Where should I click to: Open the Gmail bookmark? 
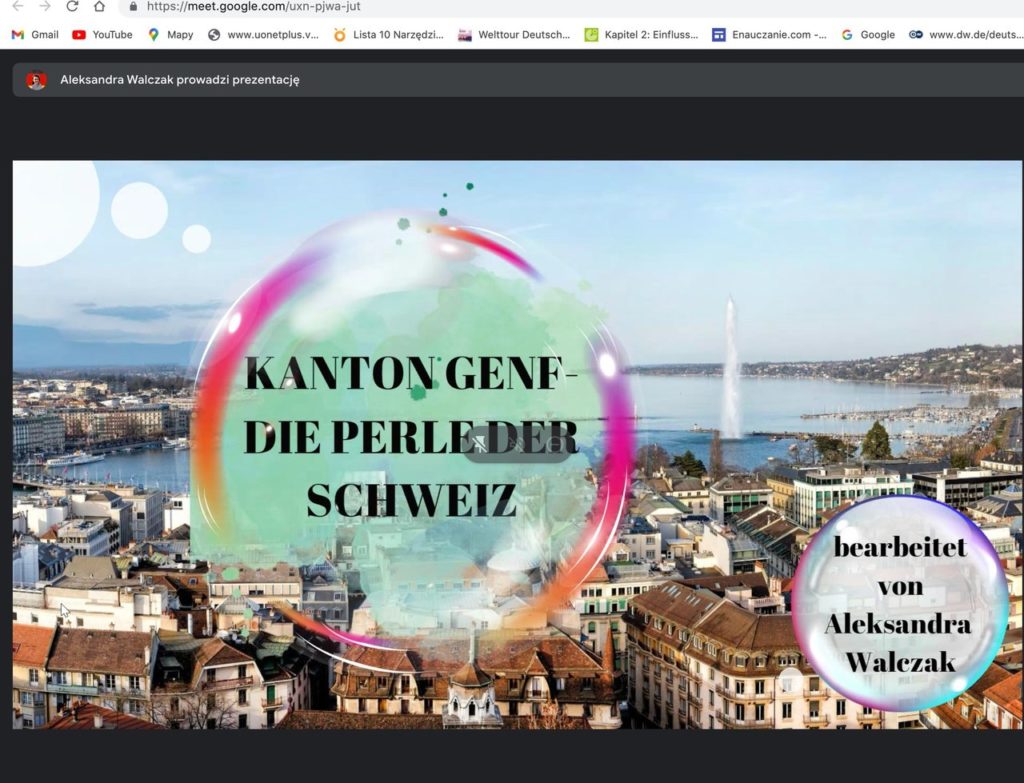35,34
